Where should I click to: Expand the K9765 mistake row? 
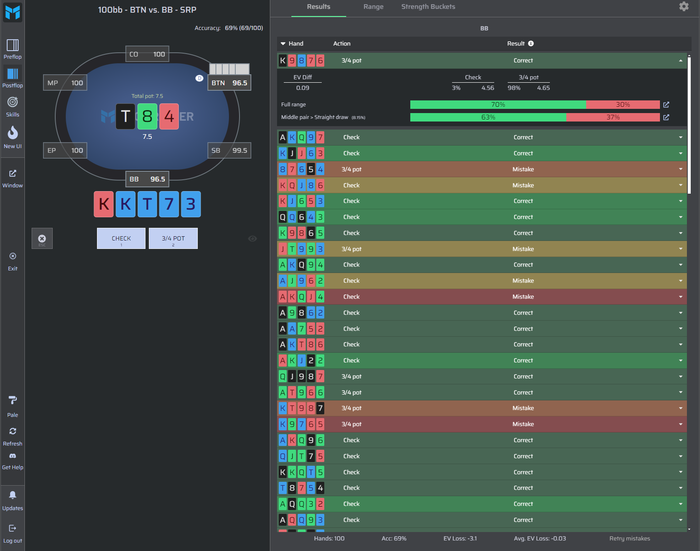point(680,424)
